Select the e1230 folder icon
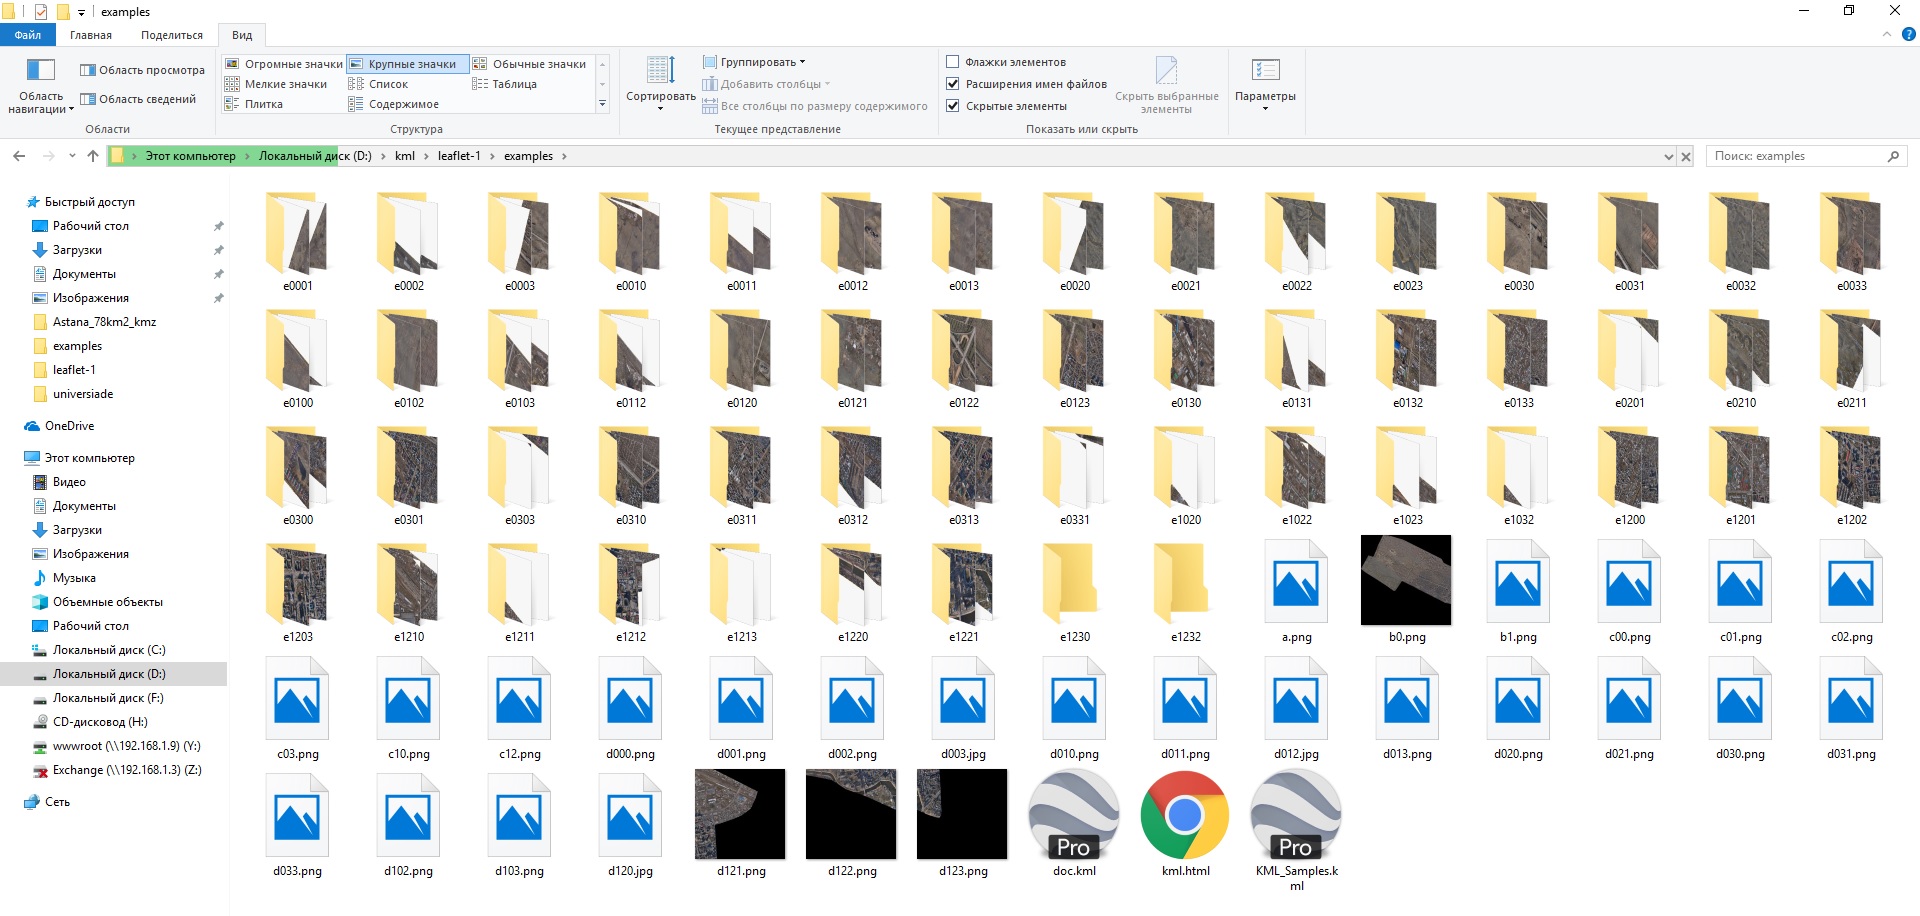Image resolution: width=1920 pixels, height=916 pixels. (1074, 580)
